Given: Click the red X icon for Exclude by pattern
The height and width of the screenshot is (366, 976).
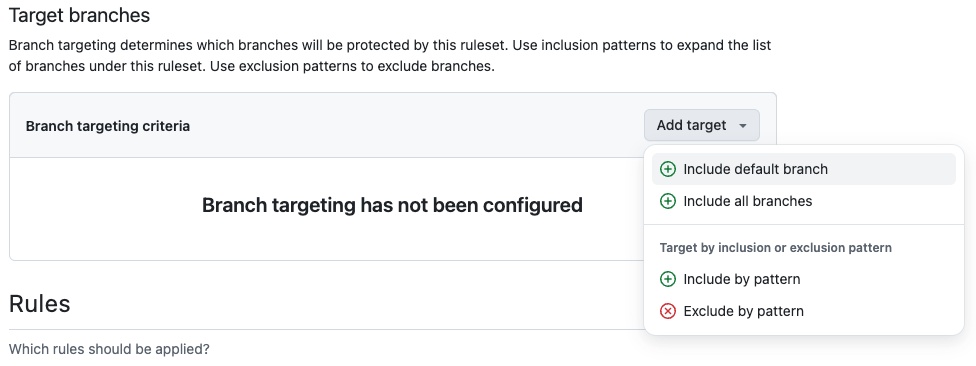Looking at the screenshot, I should 667,311.
